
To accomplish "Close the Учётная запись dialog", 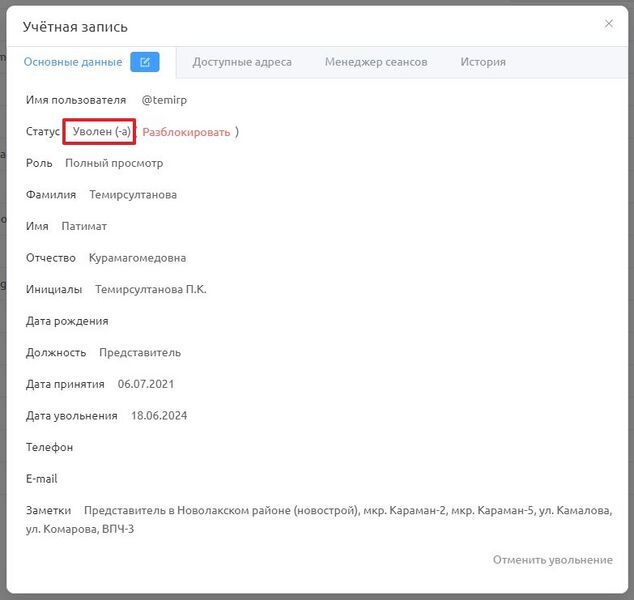I will 608,24.
